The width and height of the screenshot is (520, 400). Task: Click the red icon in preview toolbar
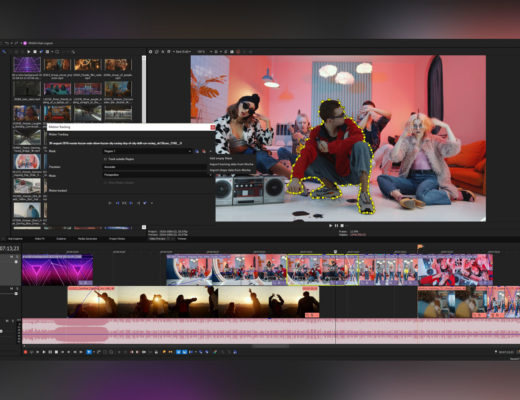[x=238, y=52]
